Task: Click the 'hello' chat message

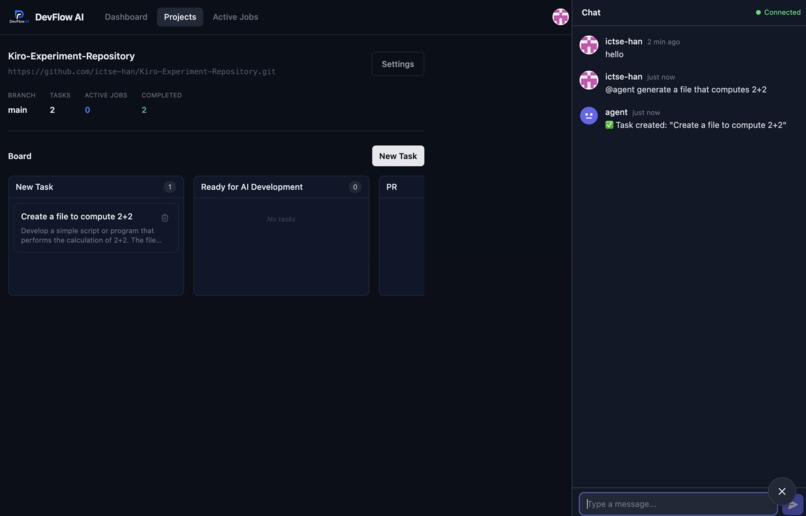Action: [614, 54]
